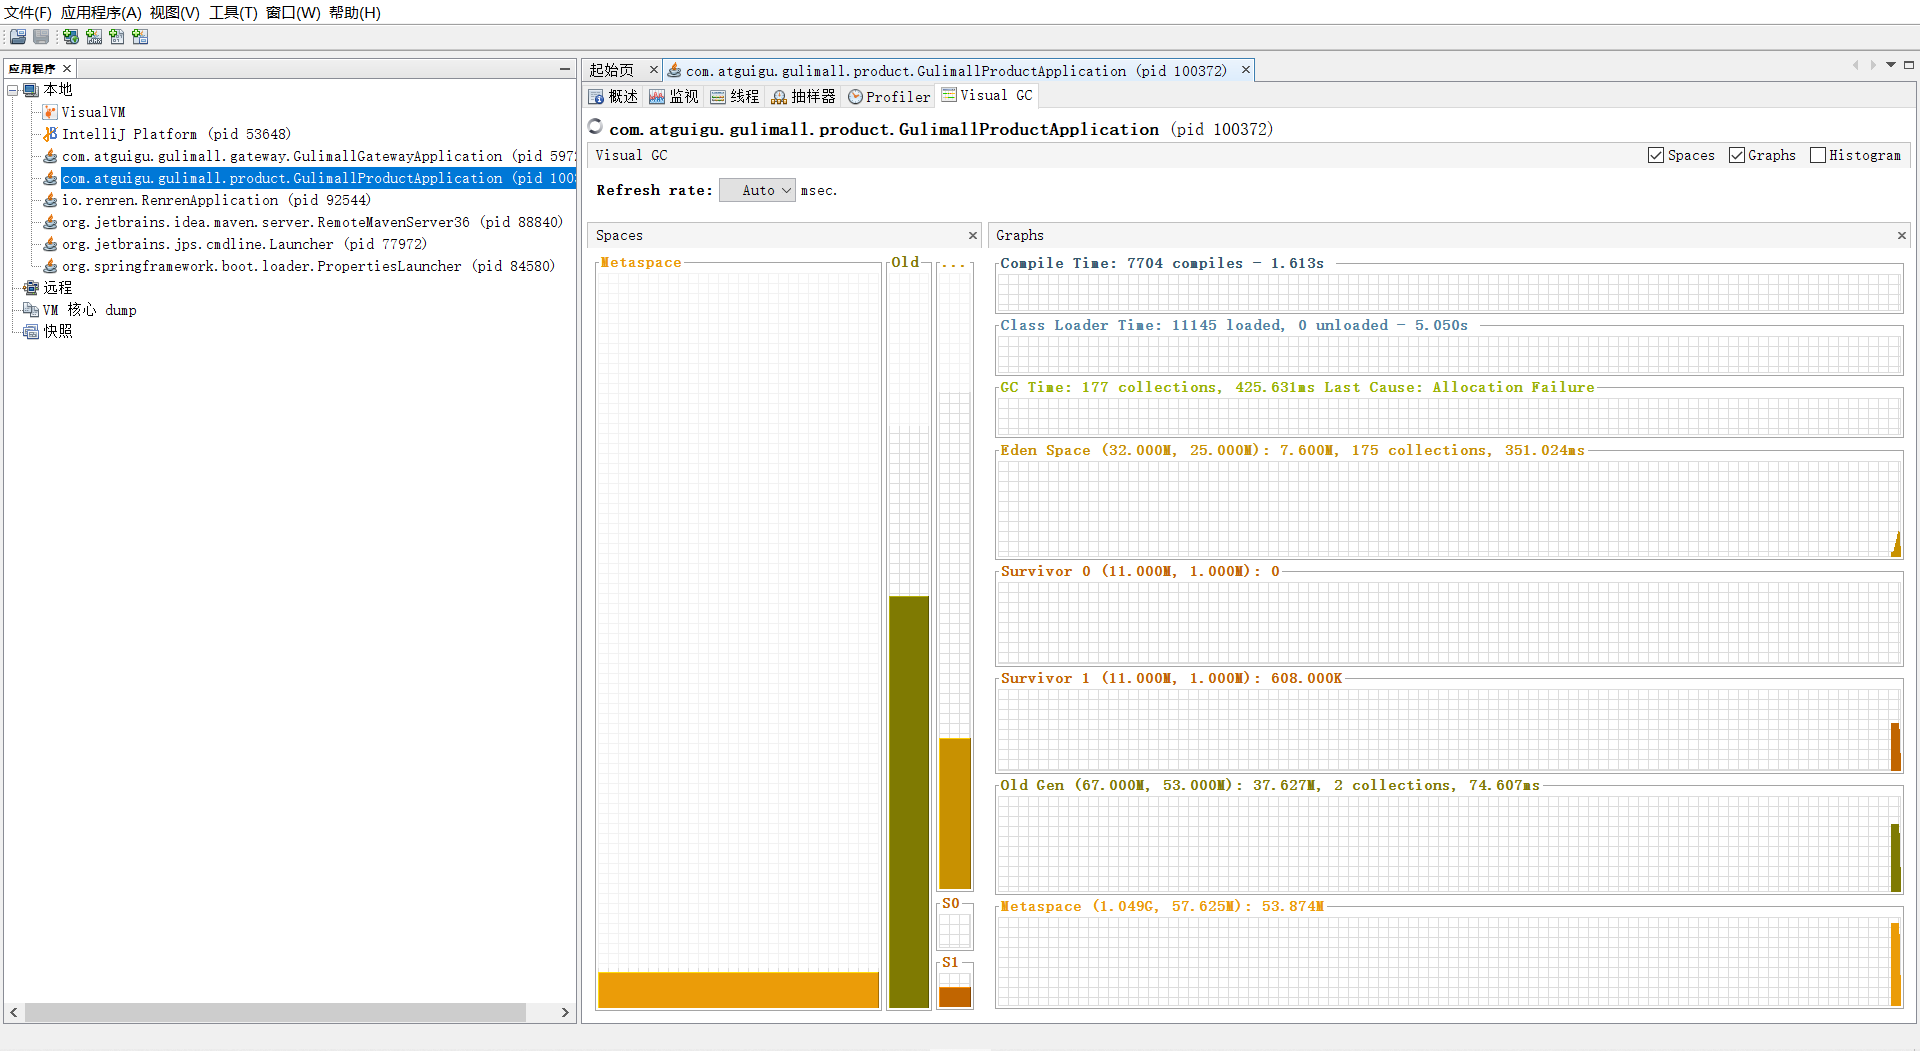Click the Java icon on GulimallProductApplication tab
1920x1051 pixels.
pos(675,70)
